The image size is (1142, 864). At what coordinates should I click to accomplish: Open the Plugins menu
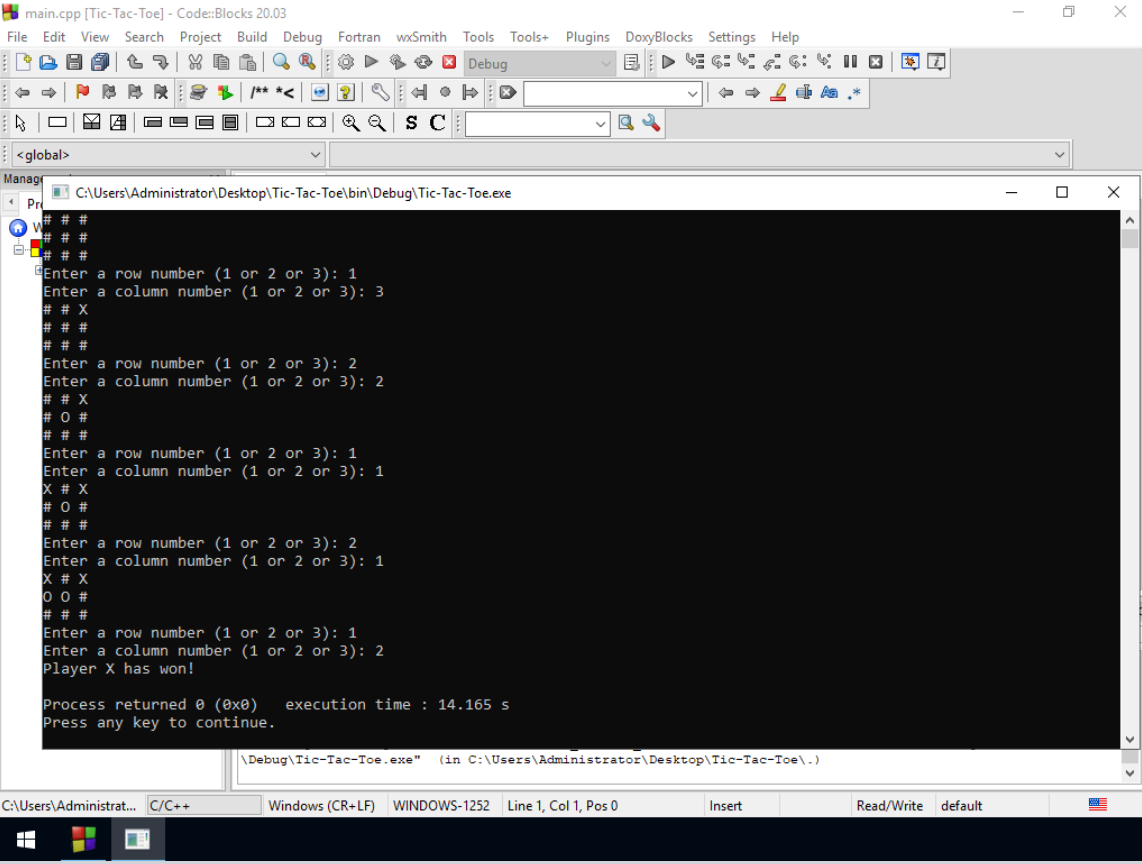(587, 36)
